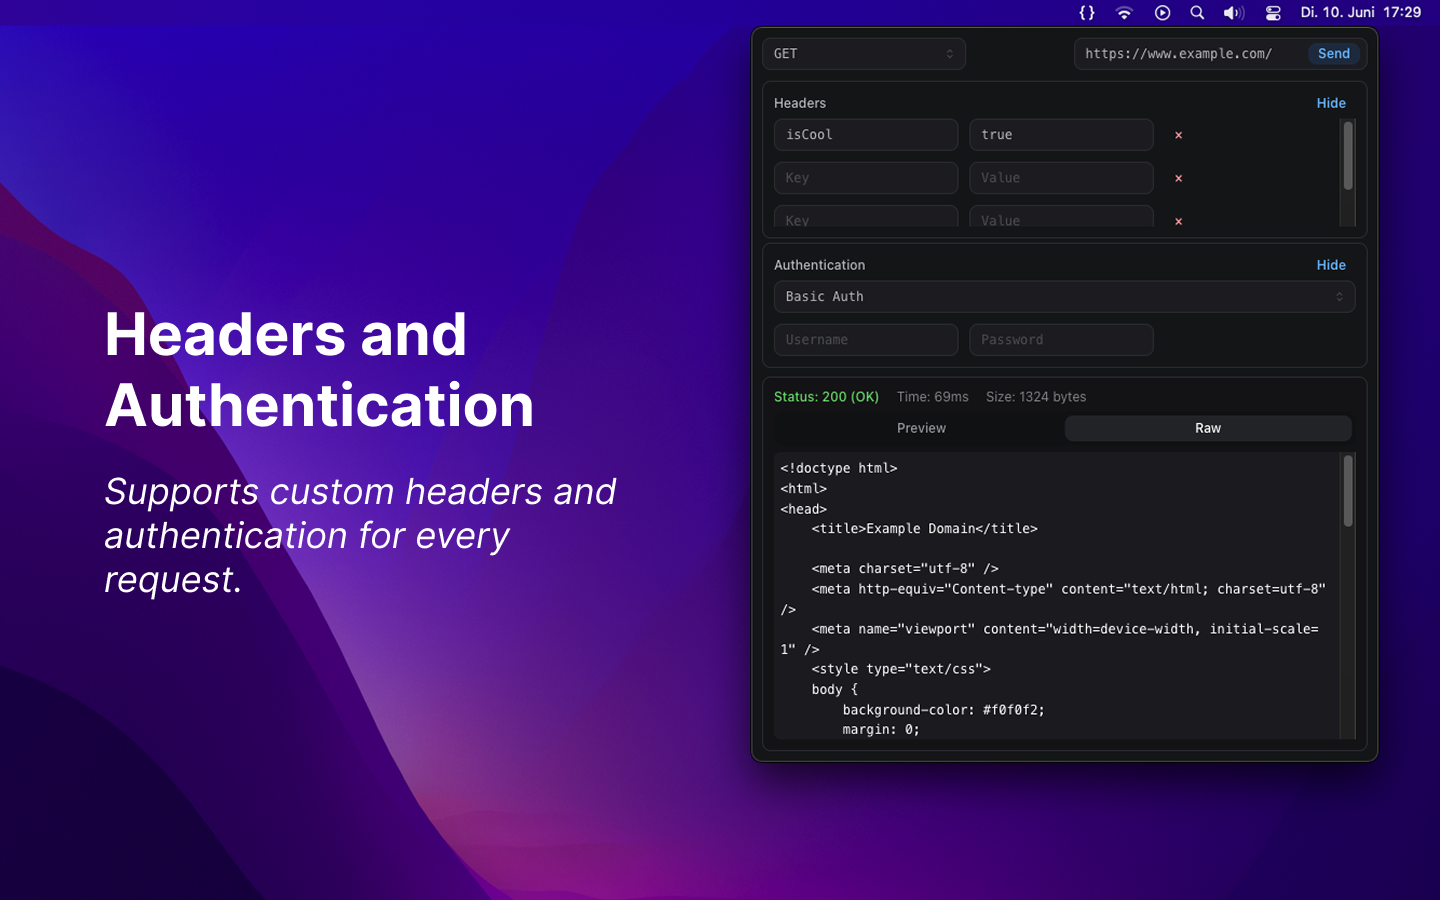Viewport: 1440px width, 900px height.
Task: Remove the isCool header row
Action: pyautogui.click(x=1179, y=135)
